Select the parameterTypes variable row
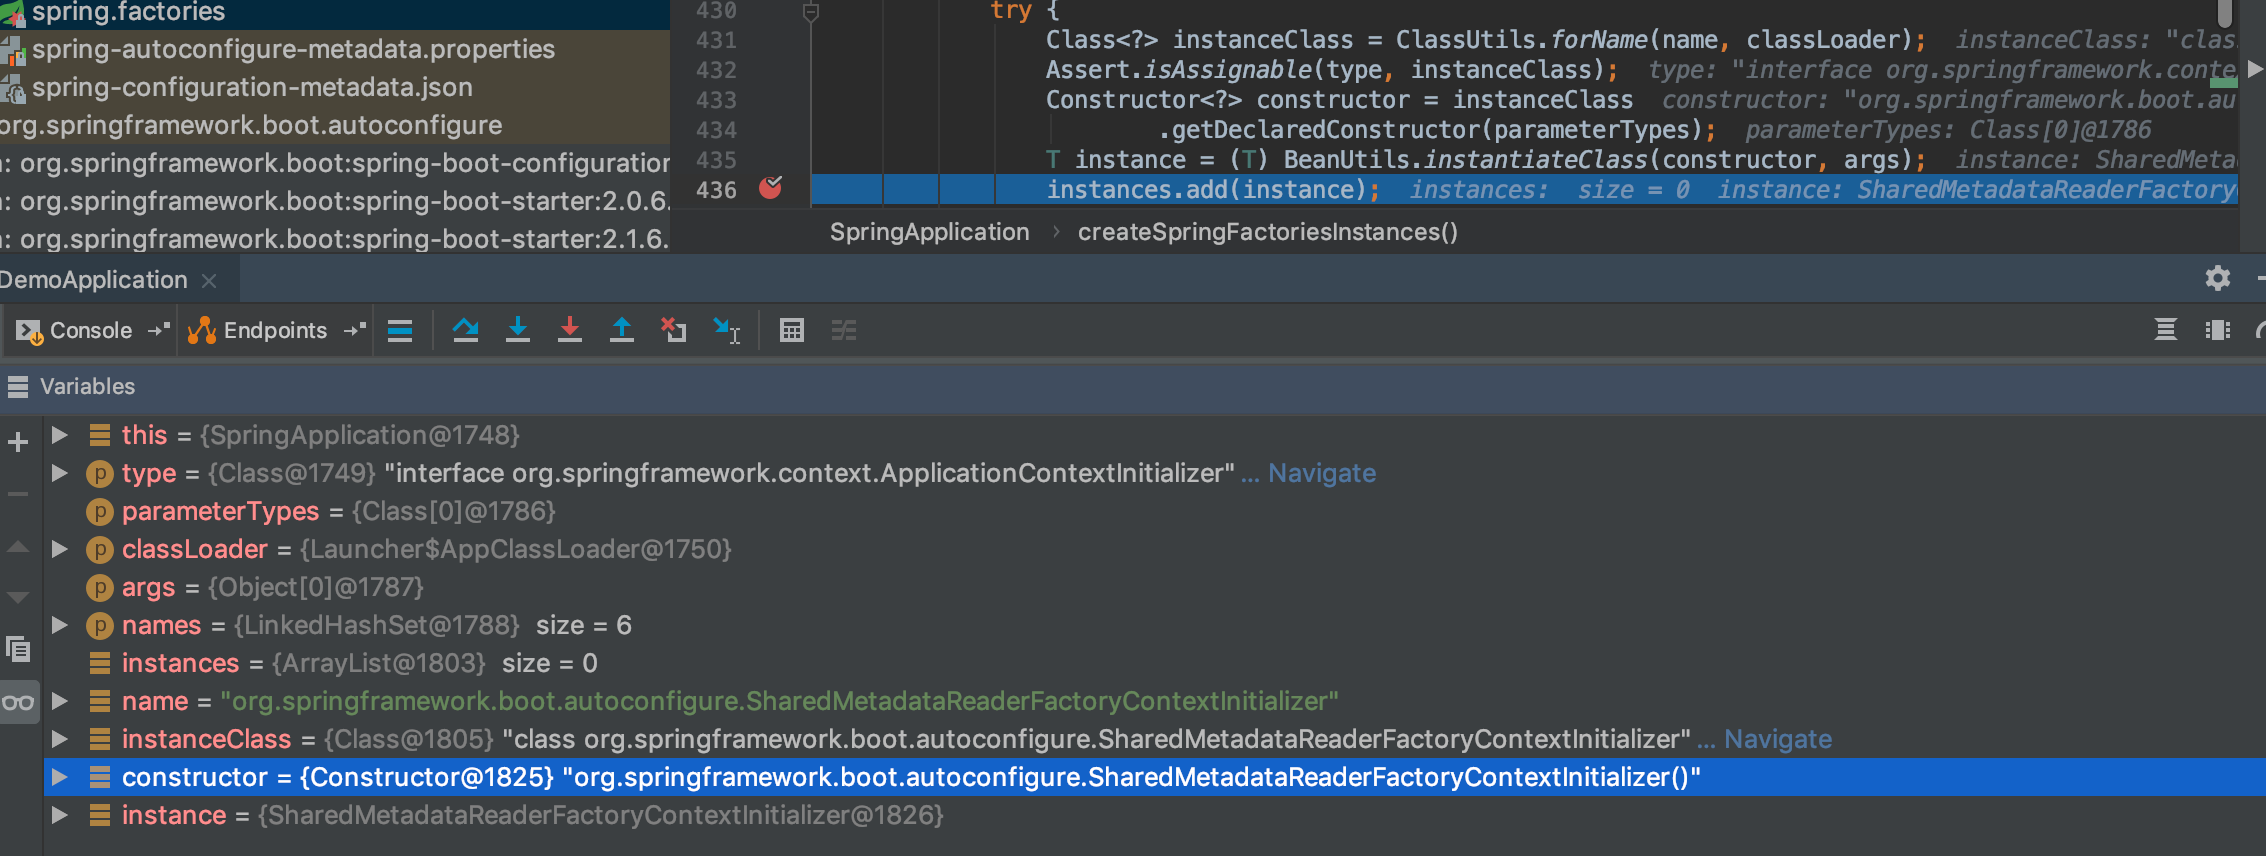The image size is (2266, 856). 1154,511
